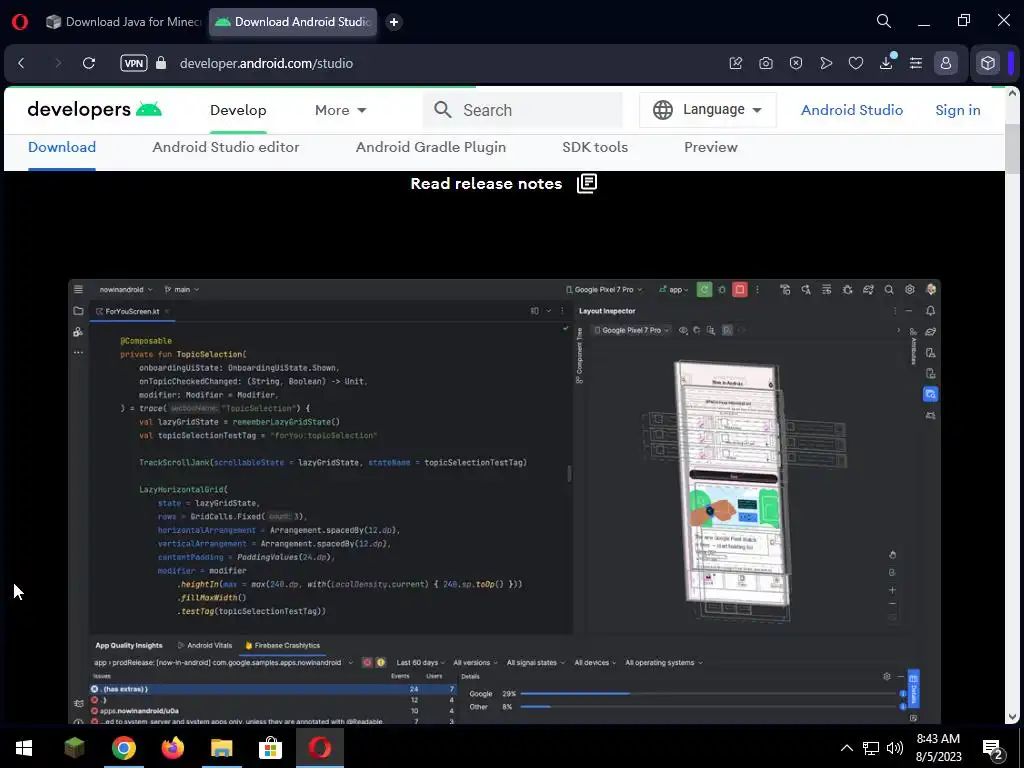Open the Read release notes link
This screenshot has width=1024, height=768.
click(504, 184)
